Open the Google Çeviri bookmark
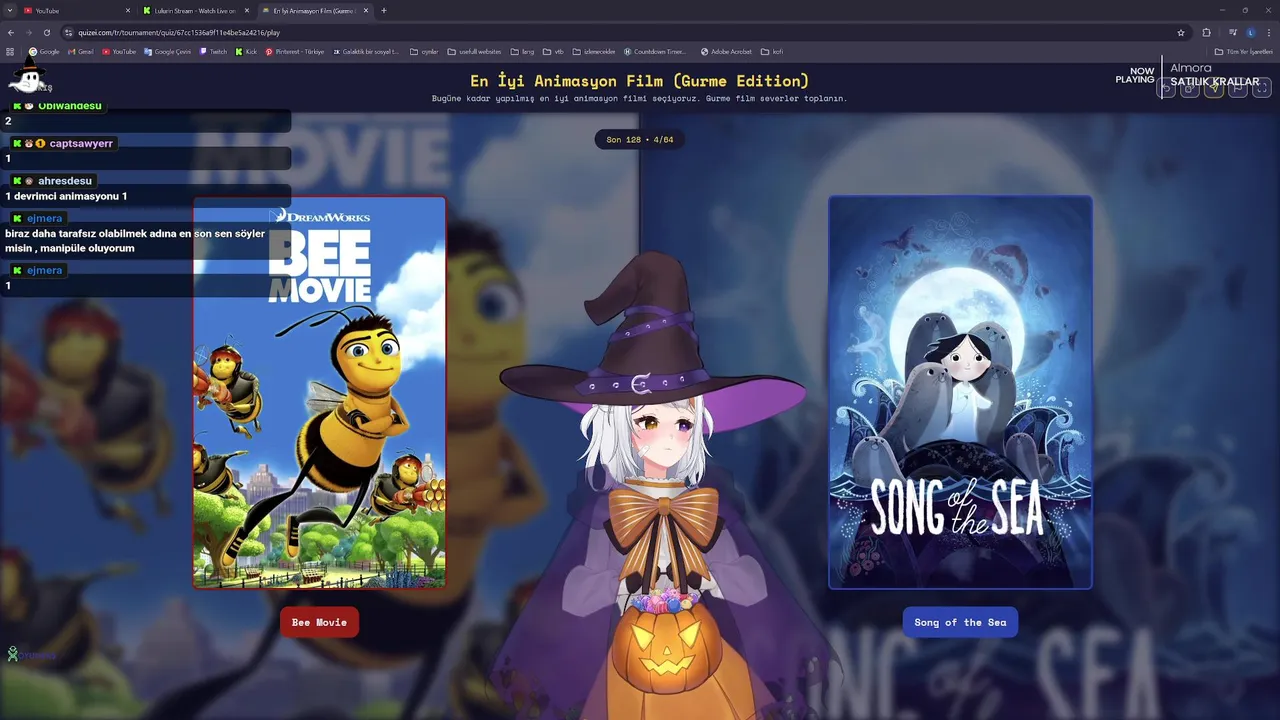The height and width of the screenshot is (720, 1280). click(168, 51)
